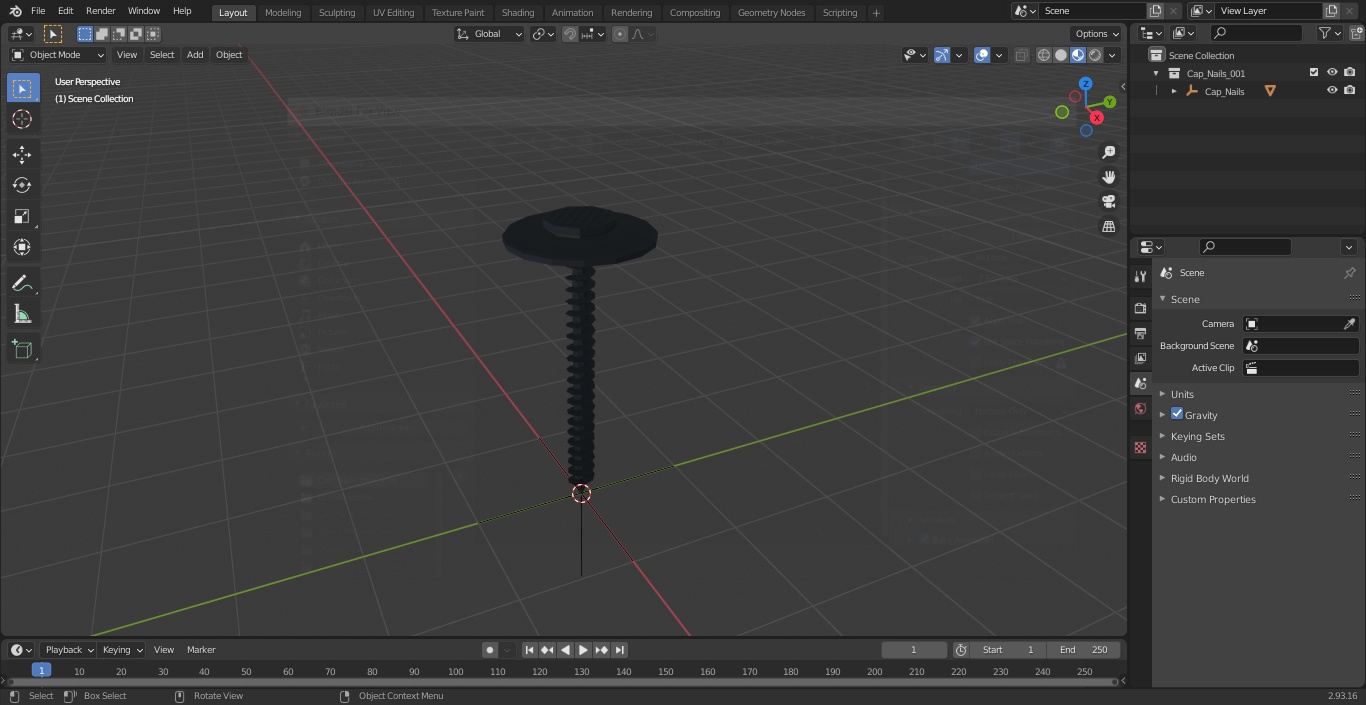Pick the Rotate tool
Viewport: 1366px width, 705px height.
coord(23,185)
